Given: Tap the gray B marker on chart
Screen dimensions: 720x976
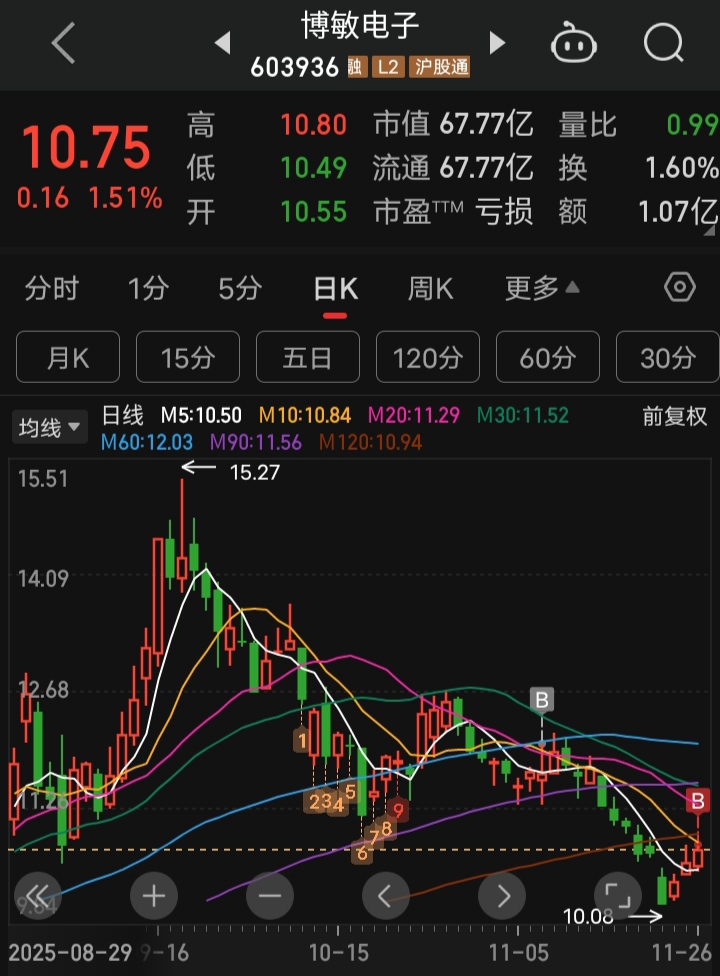Looking at the screenshot, I should coord(542,700).
